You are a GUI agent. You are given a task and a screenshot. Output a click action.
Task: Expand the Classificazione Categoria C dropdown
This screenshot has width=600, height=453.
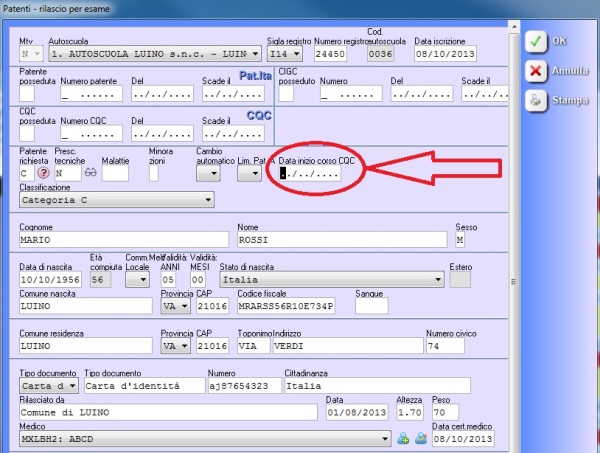[x=207, y=200]
